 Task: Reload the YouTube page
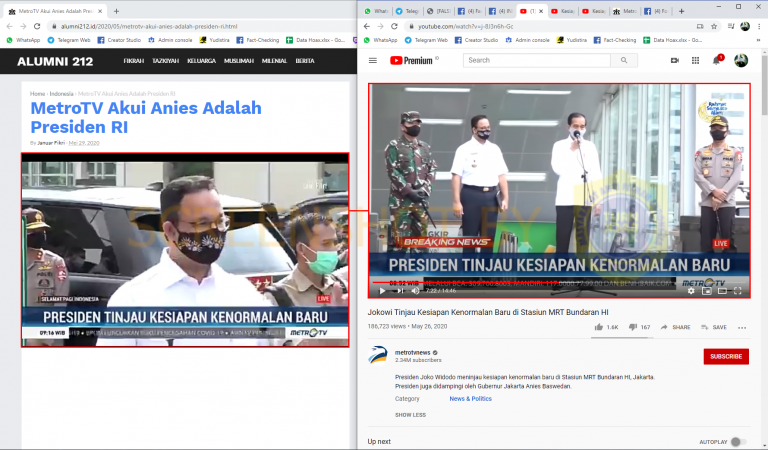pos(394,26)
